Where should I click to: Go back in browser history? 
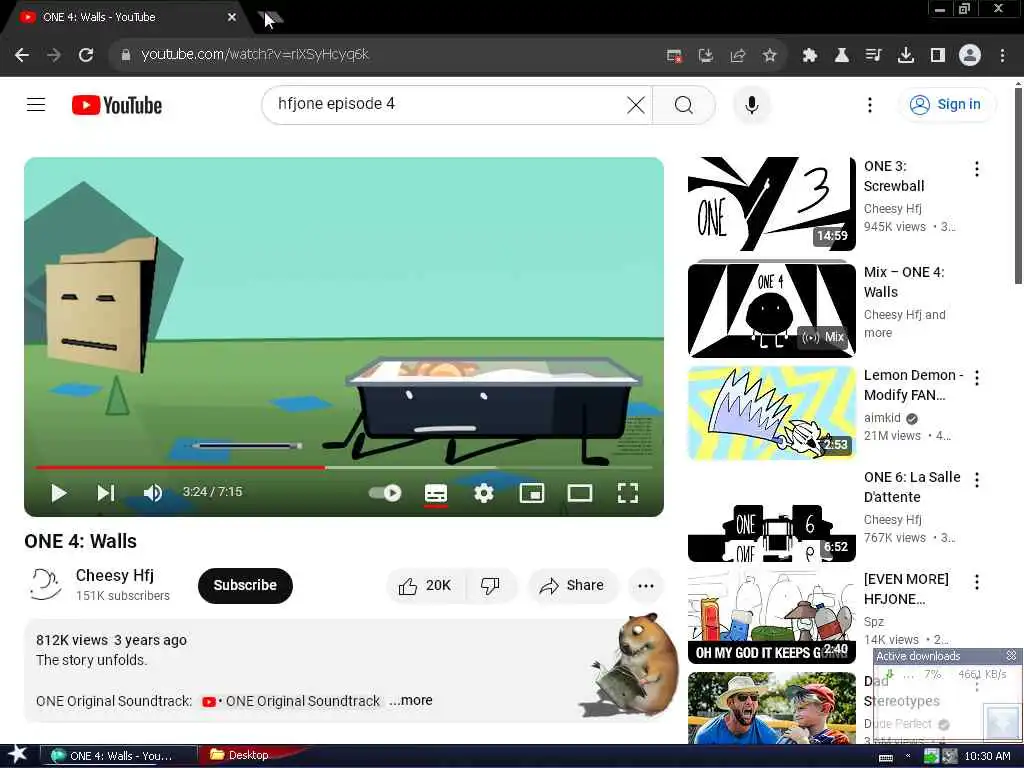pyautogui.click(x=22, y=55)
